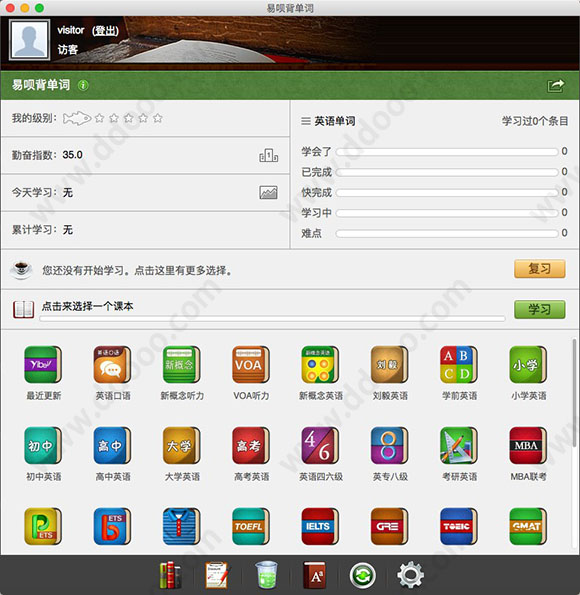This screenshot has width=580, height=595.
Task: Open the red dictionary book in bottom toolbar
Action: (x=314, y=575)
